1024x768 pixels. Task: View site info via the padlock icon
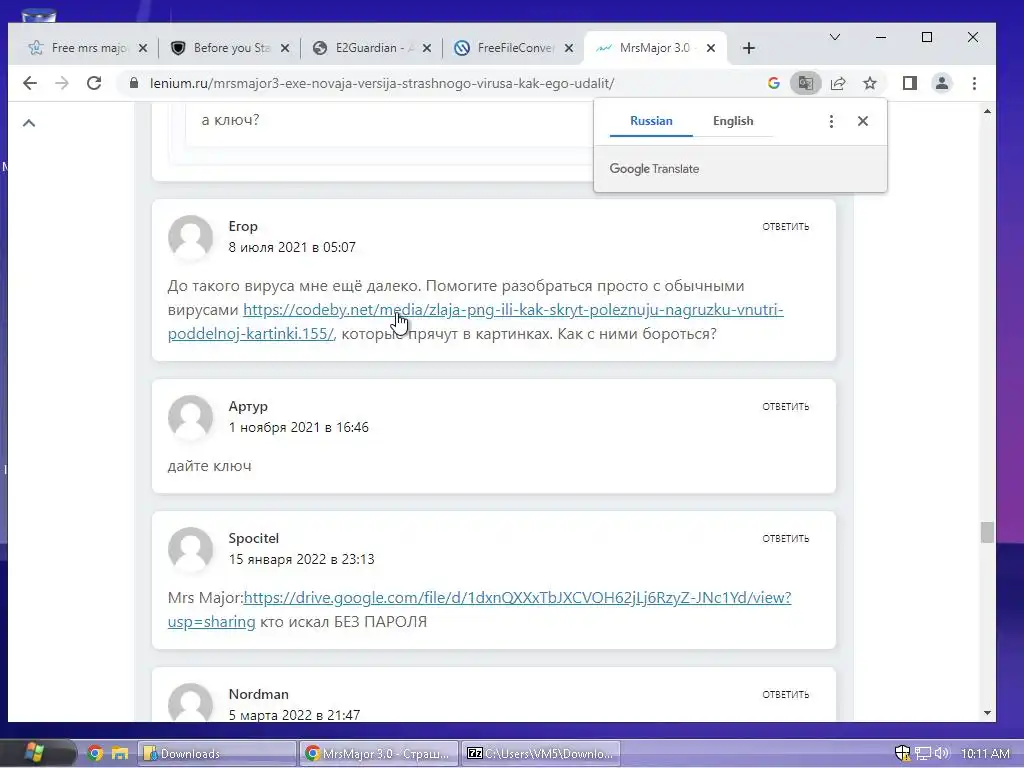pos(134,83)
